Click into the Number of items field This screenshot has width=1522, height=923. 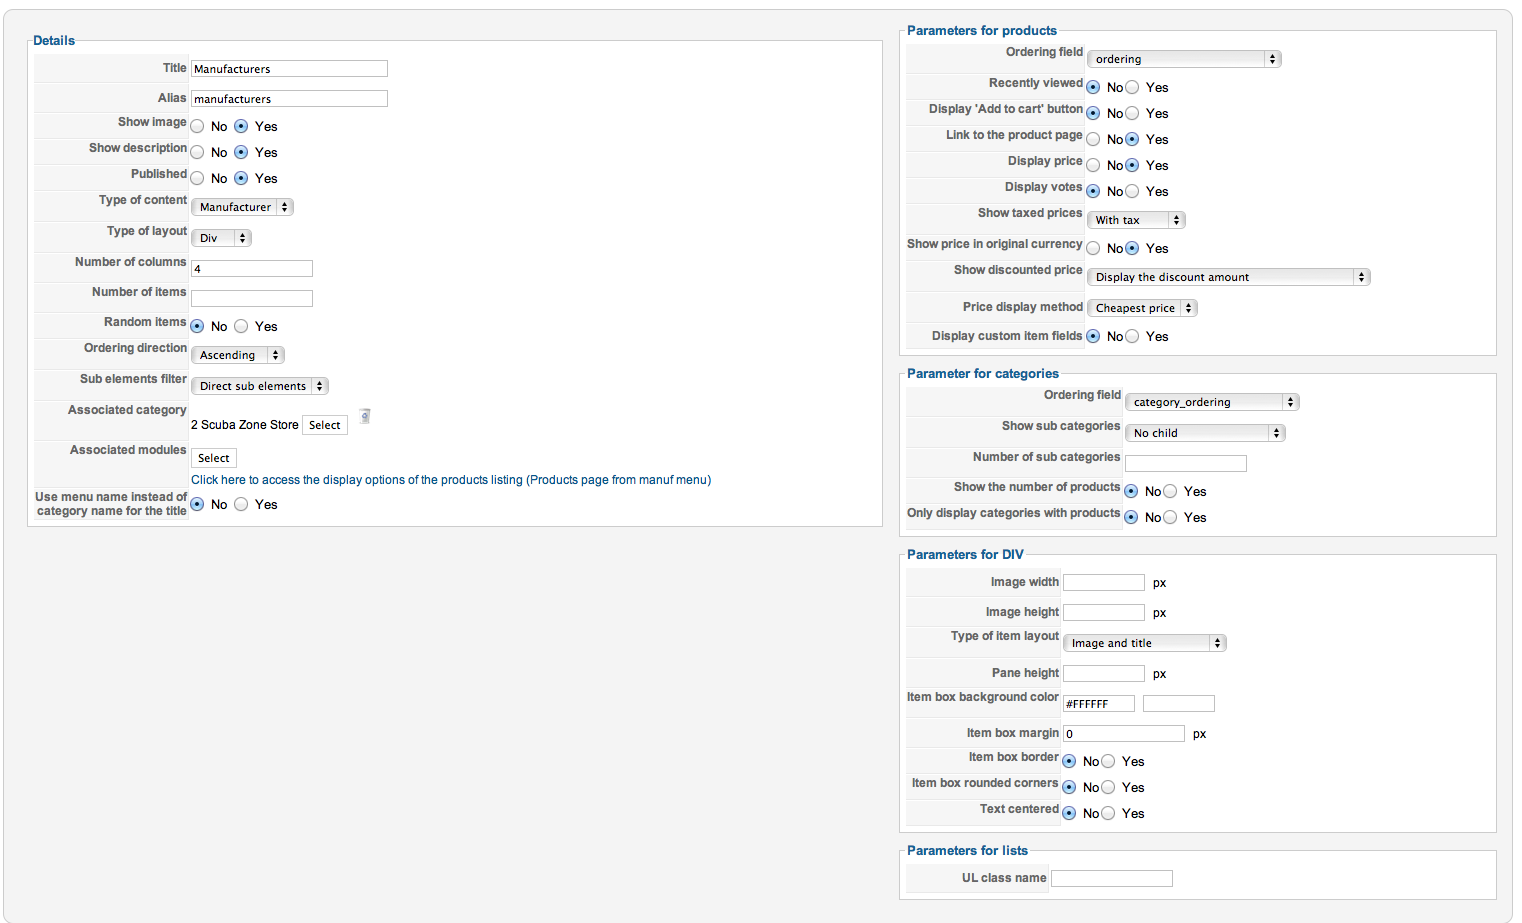point(252,298)
